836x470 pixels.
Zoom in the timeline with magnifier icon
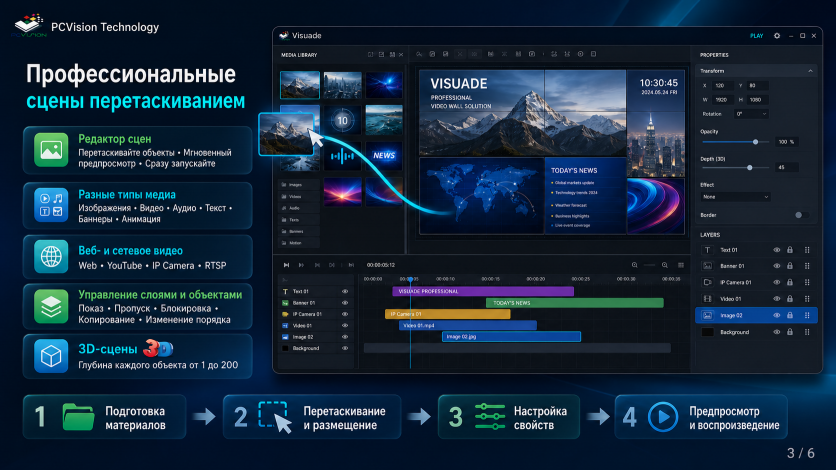coord(665,265)
